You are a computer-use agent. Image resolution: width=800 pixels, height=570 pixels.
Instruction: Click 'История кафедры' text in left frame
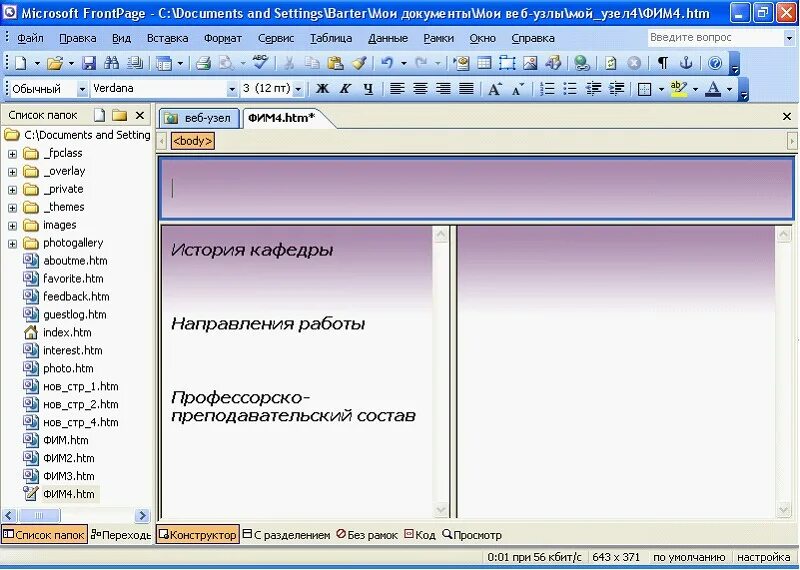point(252,250)
